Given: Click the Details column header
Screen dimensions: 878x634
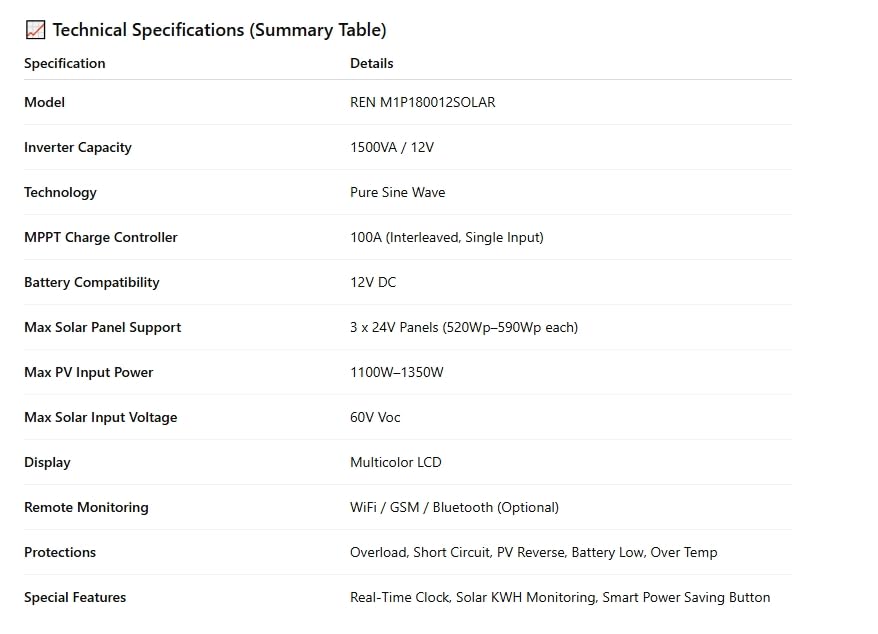Looking at the screenshot, I should [x=372, y=63].
